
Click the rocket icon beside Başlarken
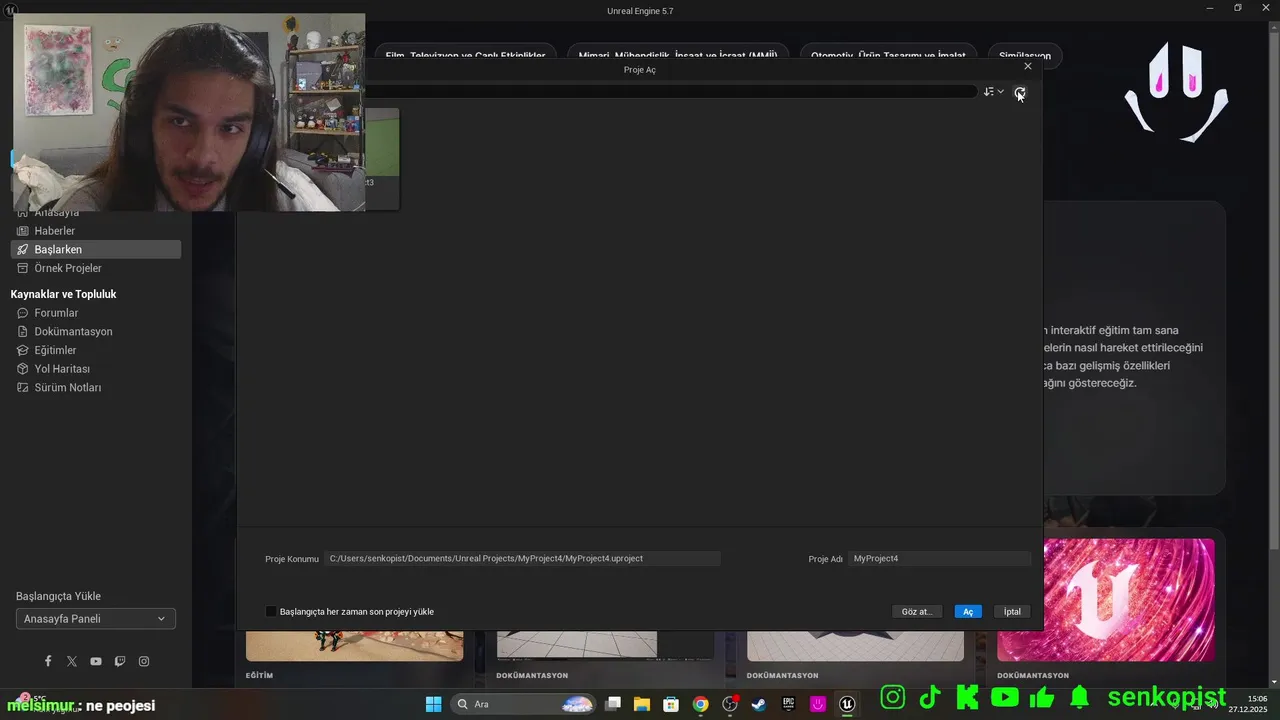(x=23, y=249)
